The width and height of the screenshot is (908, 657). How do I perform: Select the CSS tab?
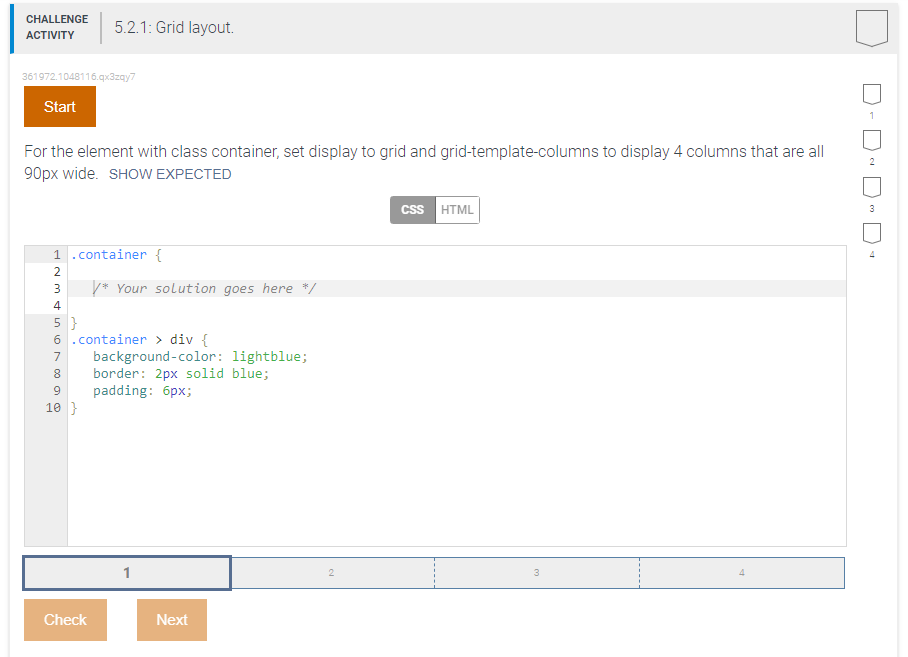tap(411, 210)
